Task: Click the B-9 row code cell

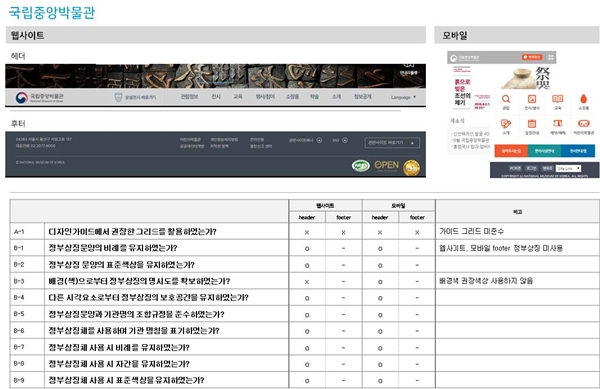Action: 27,380
